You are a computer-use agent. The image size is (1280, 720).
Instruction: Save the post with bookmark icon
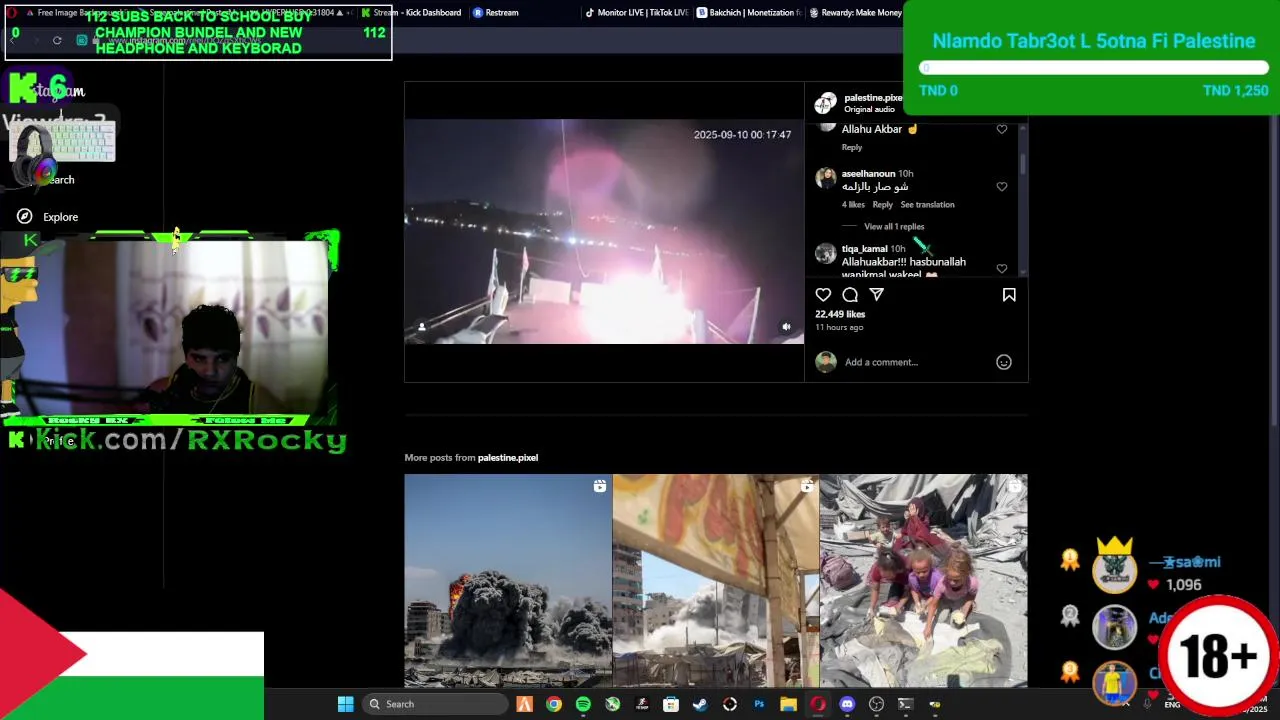1009,295
